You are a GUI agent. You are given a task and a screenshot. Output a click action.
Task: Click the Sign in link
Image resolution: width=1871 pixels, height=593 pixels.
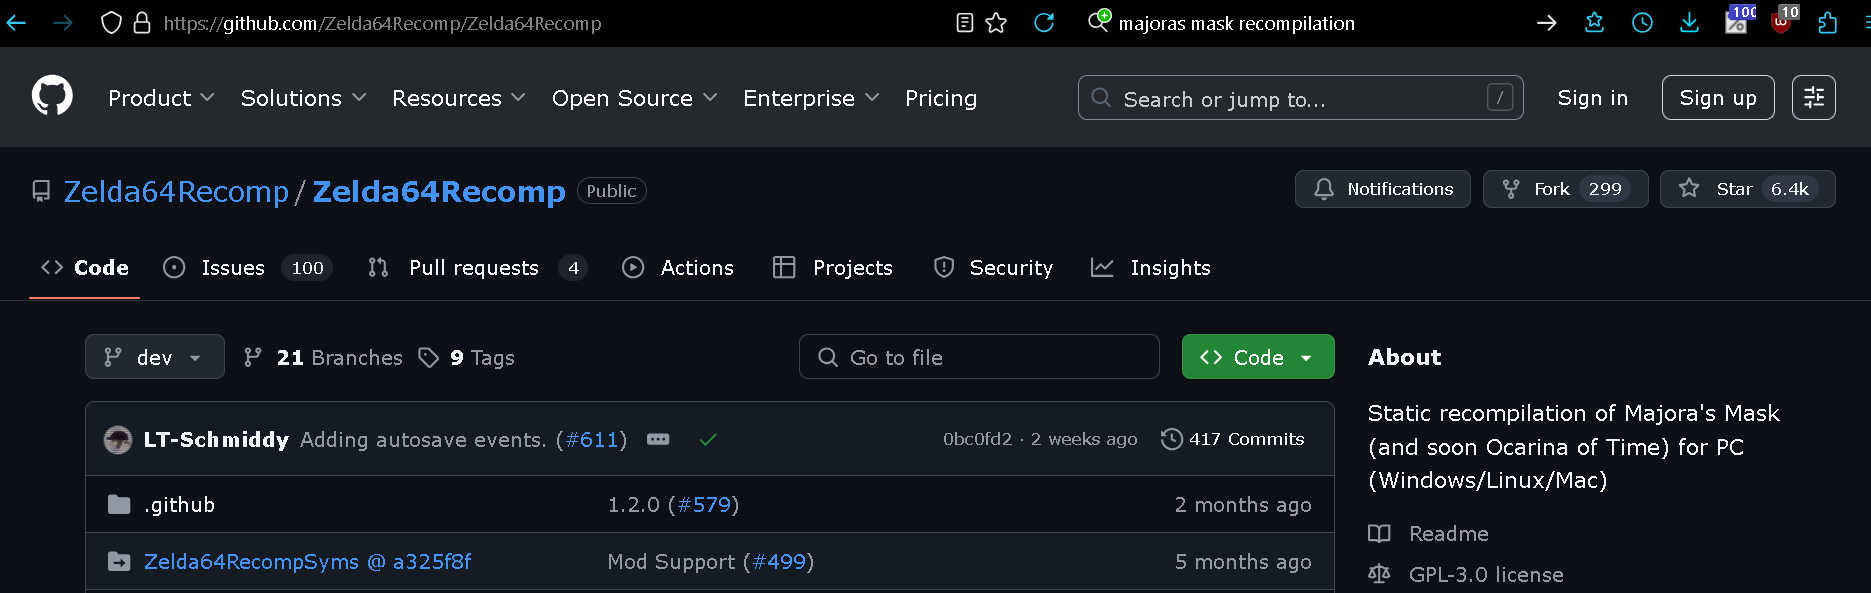coord(1593,98)
